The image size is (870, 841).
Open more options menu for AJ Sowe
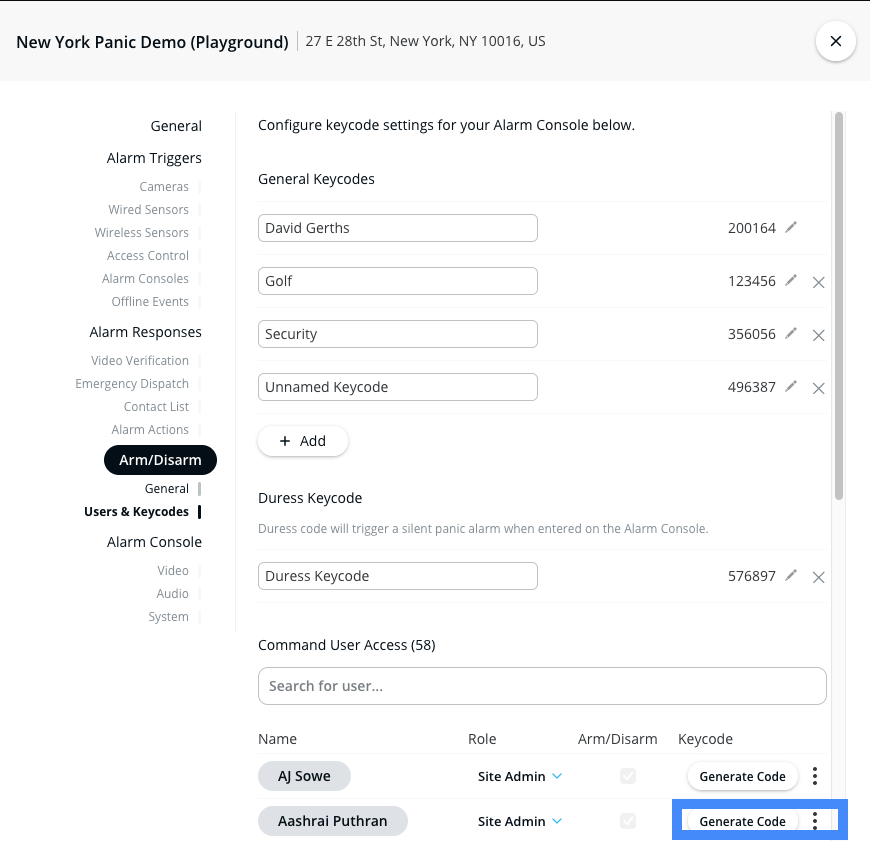[815, 776]
